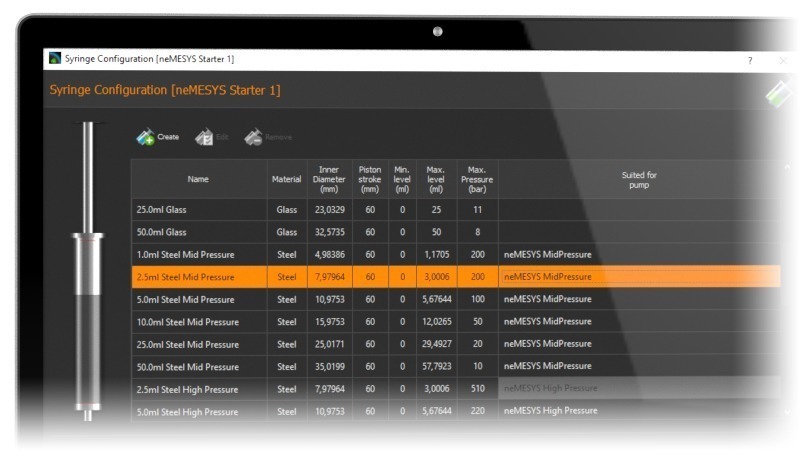Sort by the Material column header
The width and height of the screenshot is (800, 450).
tap(286, 180)
